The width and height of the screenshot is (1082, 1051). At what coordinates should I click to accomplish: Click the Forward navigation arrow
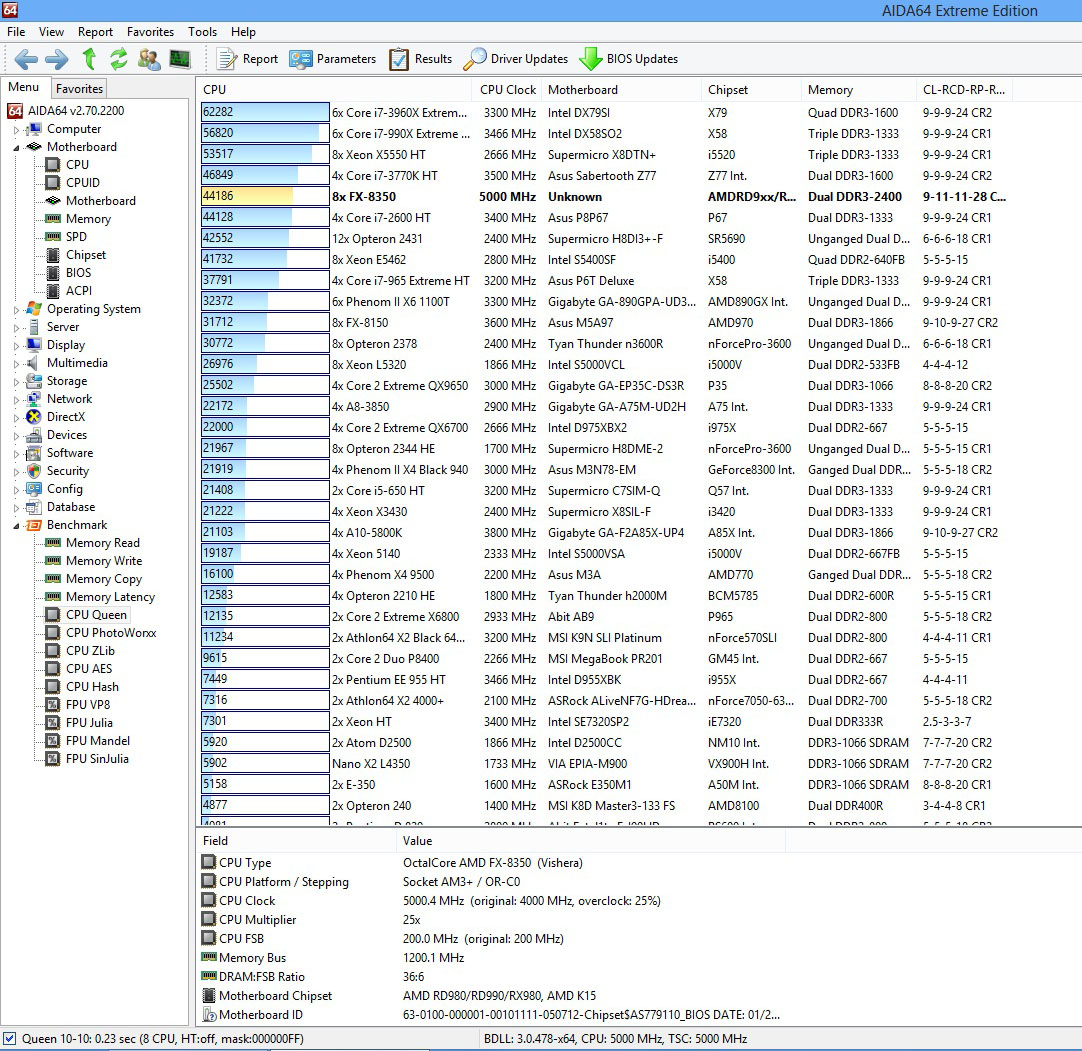click(57, 59)
